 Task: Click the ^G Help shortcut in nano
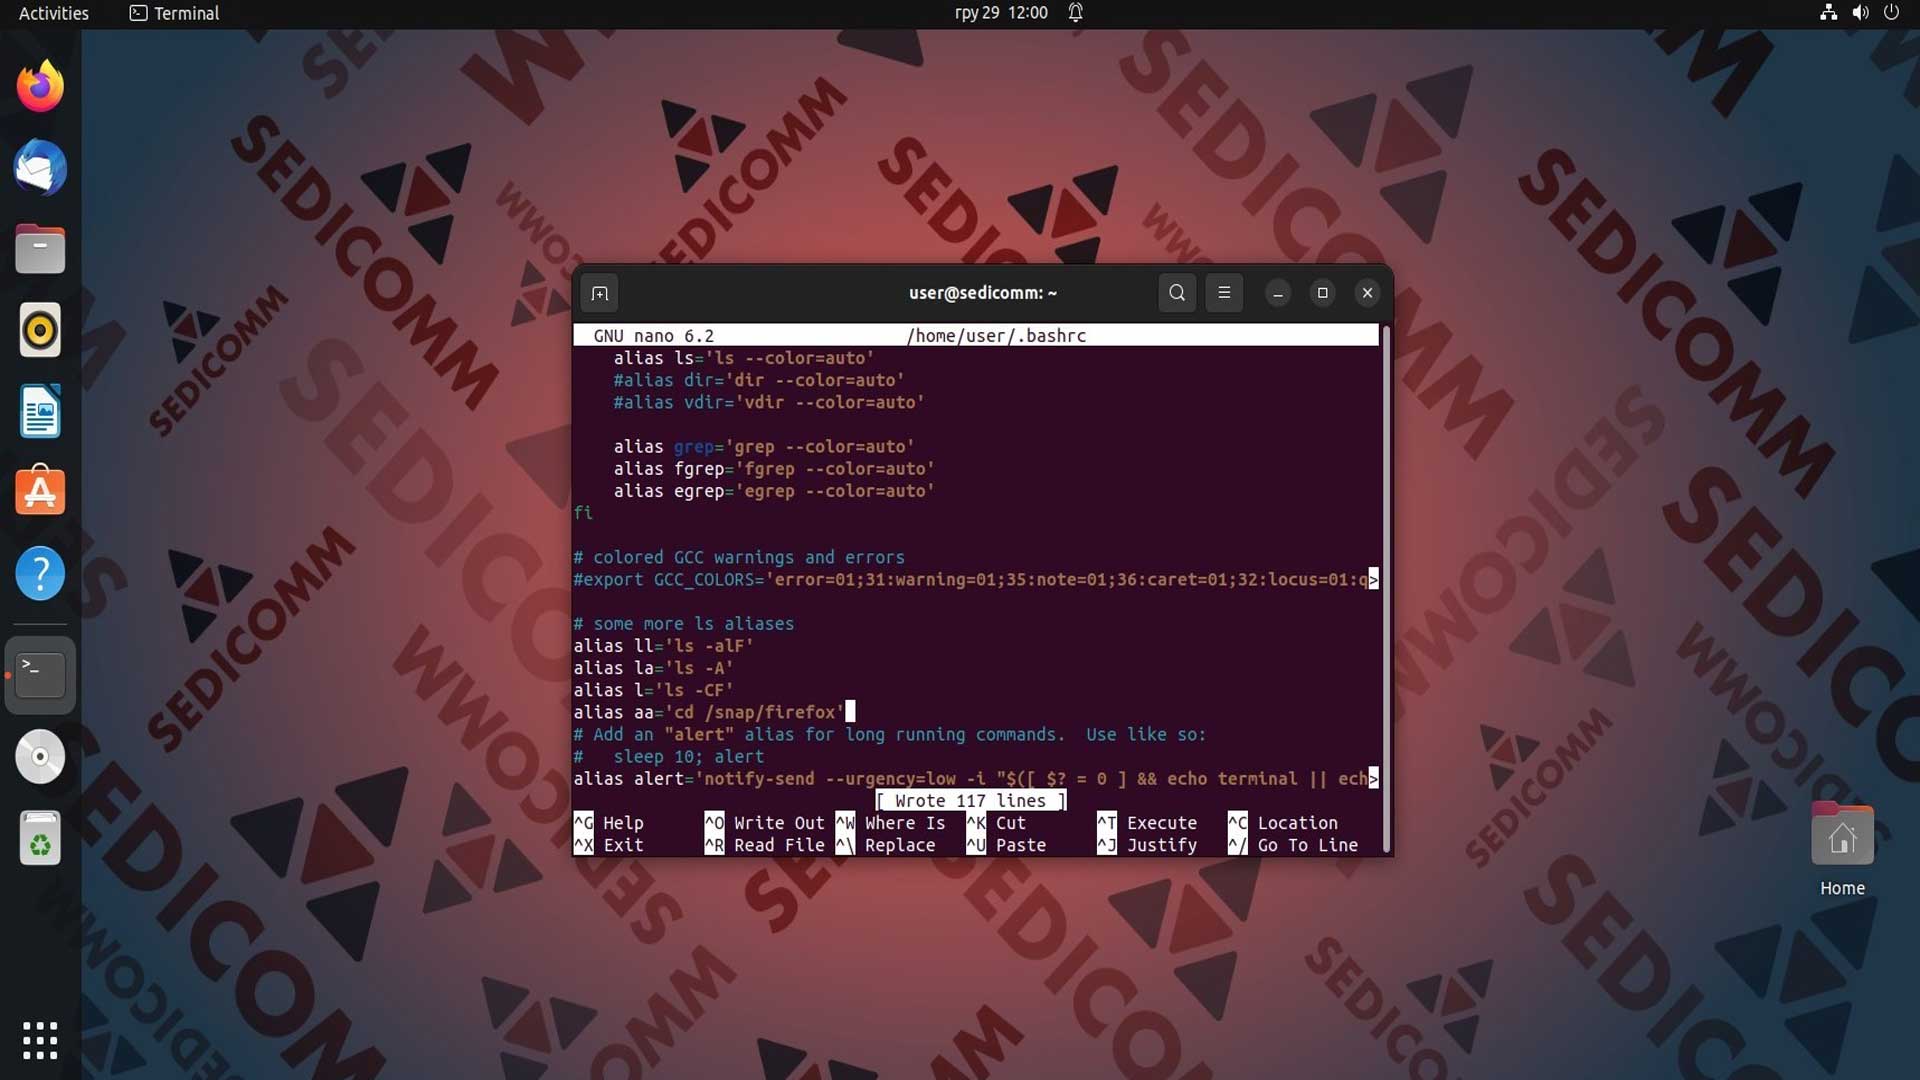coord(609,823)
